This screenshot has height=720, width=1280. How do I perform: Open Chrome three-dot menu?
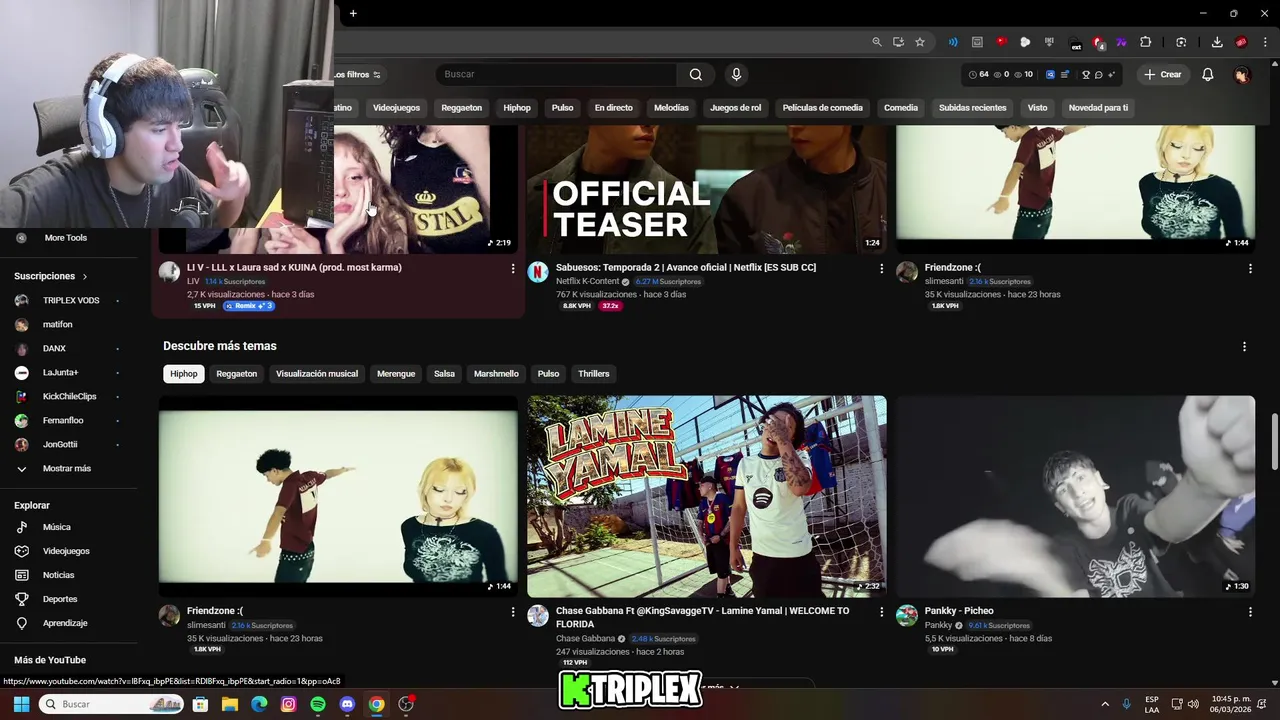click(1266, 42)
